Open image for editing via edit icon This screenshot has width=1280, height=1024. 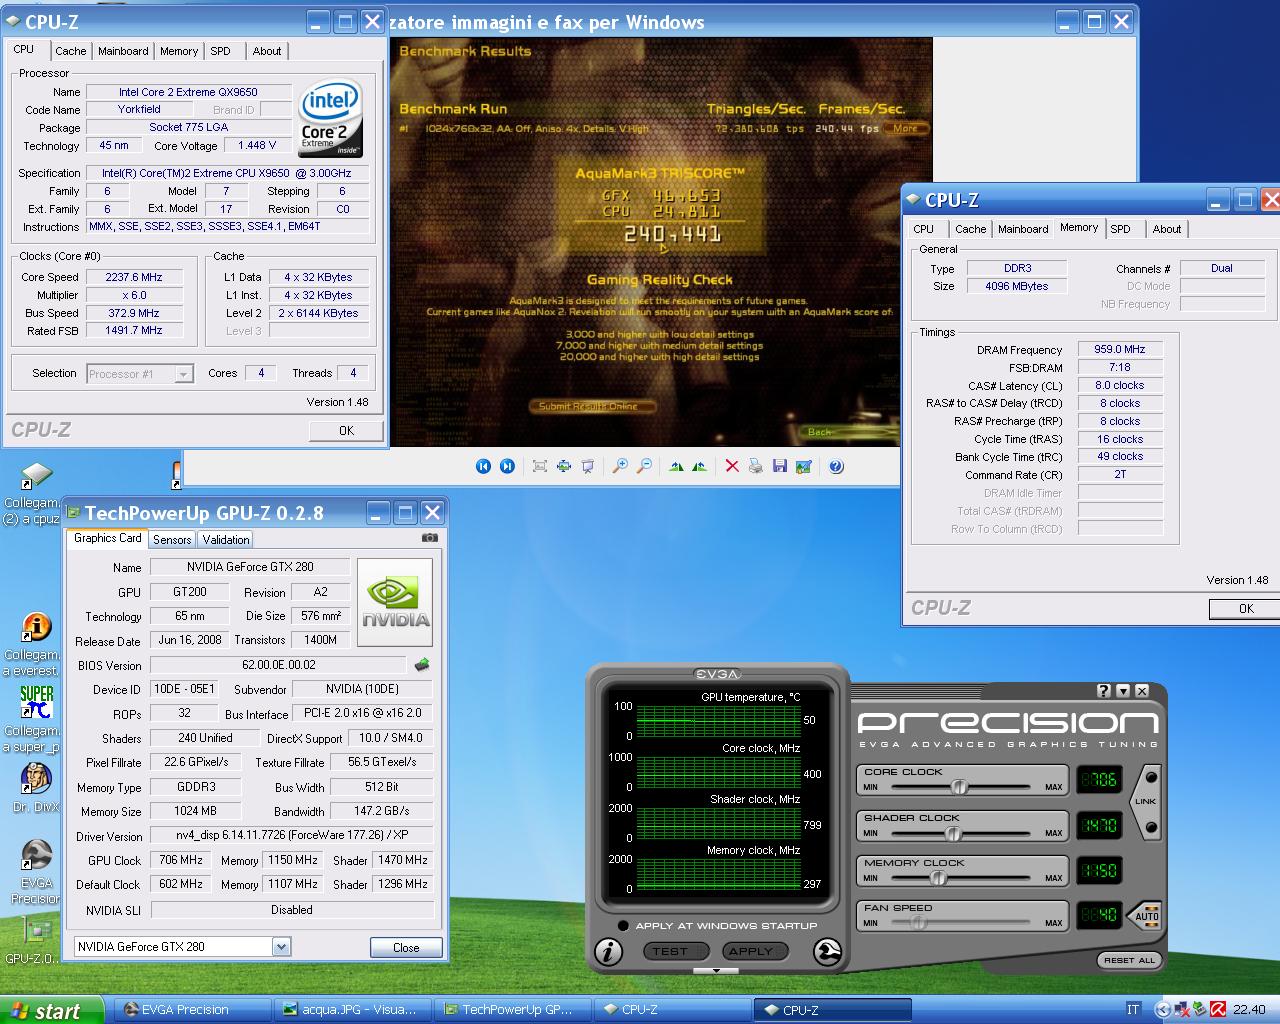pyautogui.click(x=803, y=466)
